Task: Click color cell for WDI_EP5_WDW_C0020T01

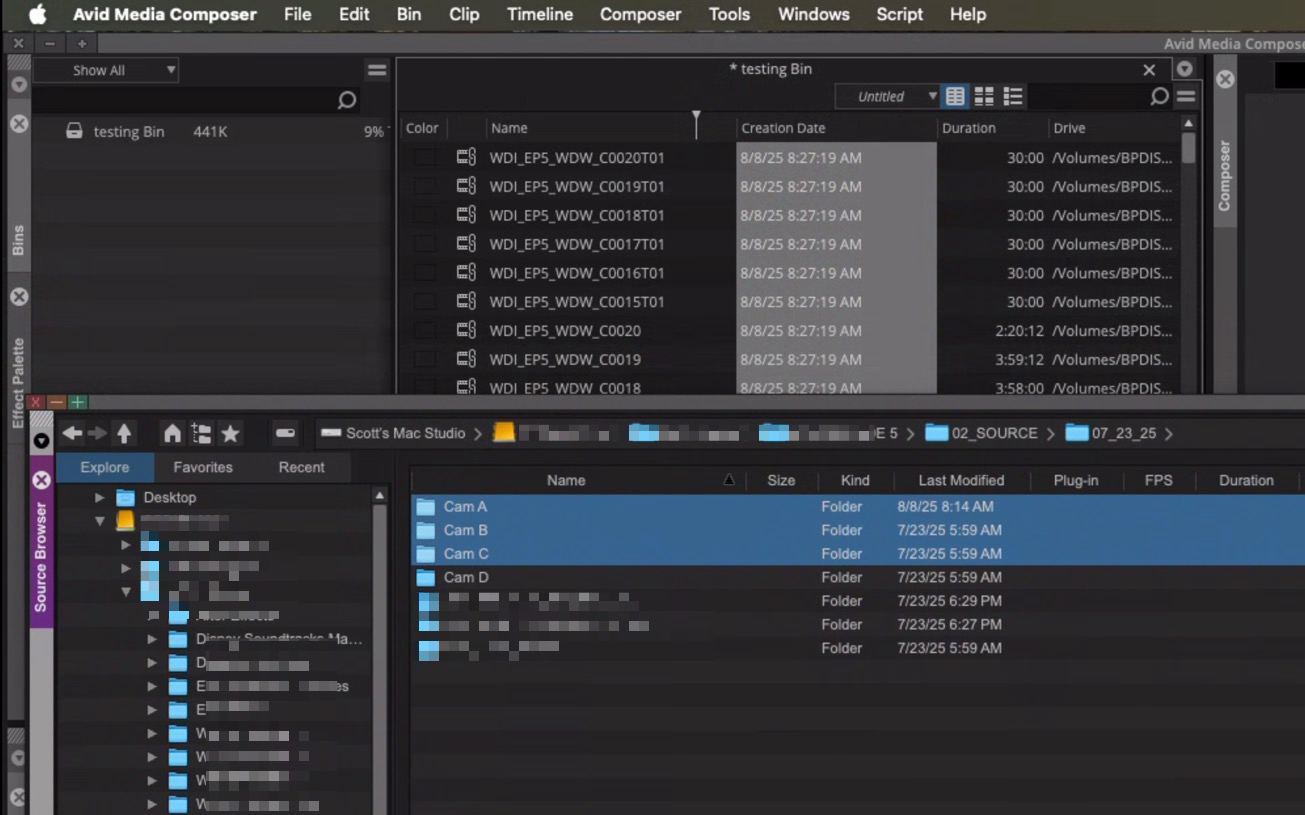Action: click(x=425, y=158)
